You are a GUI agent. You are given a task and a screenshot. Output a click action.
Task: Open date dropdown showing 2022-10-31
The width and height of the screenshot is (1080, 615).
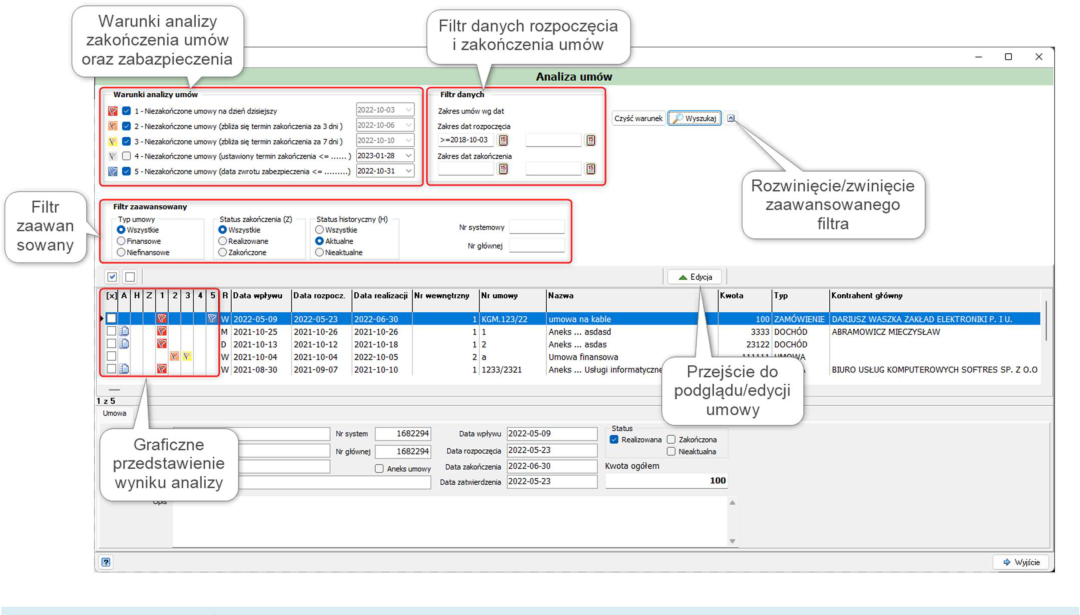[x=408, y=171]
